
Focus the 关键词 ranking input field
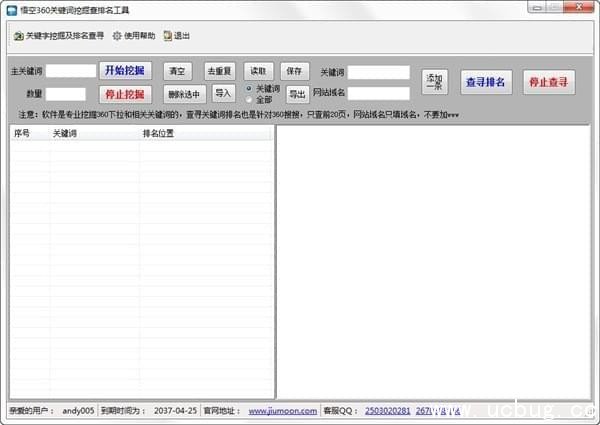pos(378,72)
